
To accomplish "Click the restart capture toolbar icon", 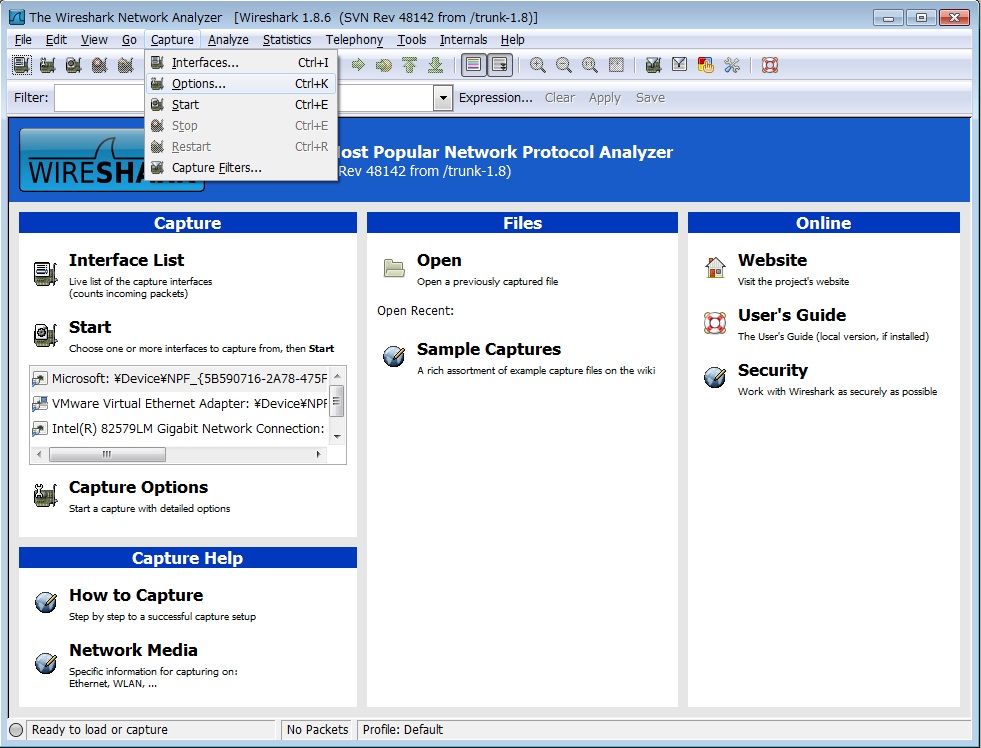I will click(x=126, y=64).
